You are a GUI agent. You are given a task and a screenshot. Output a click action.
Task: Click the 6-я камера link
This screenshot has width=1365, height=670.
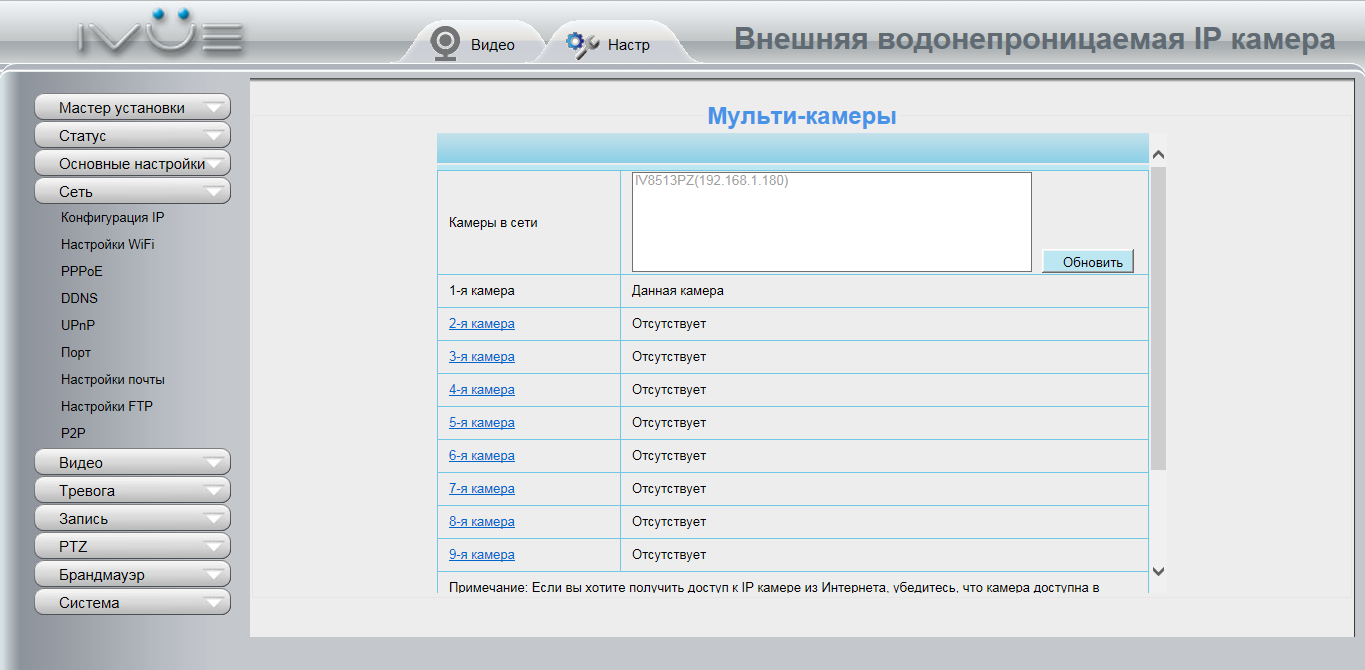tap(482, 455)
